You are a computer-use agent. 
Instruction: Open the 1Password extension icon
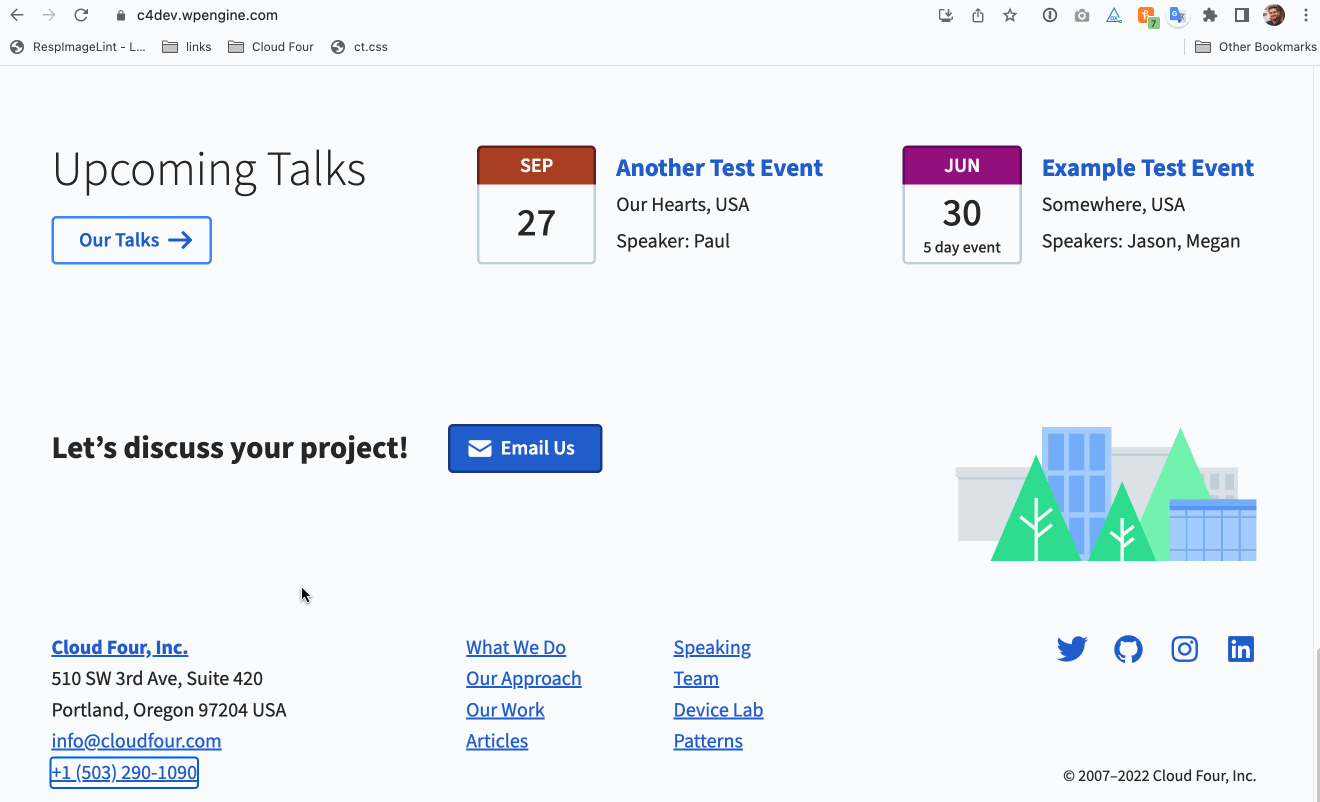(1050, 15)
